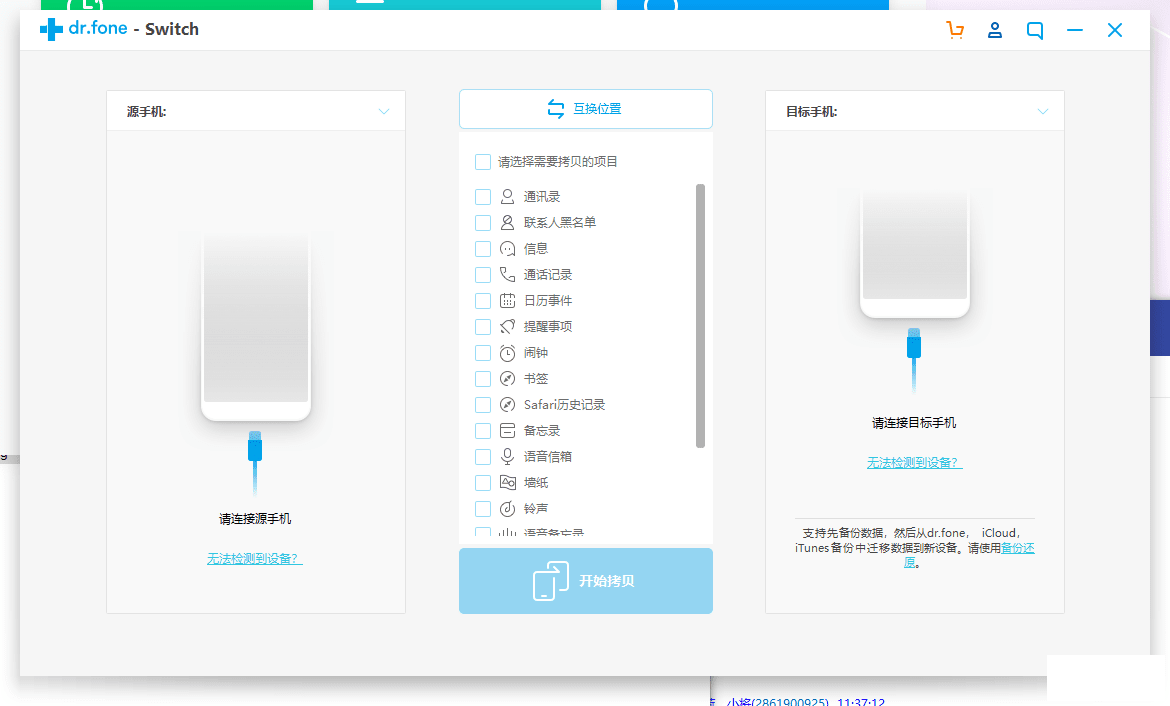The width and height of the screenshot is (1170, 706).
Task: Click the Safari icon beside Safari历史记录
Action: click(x=507, y=404)
